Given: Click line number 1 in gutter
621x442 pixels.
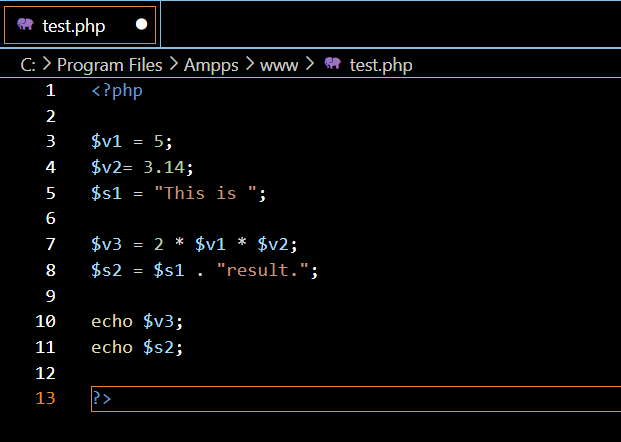Looking at the screenshot, I should (x=50, y=91).
